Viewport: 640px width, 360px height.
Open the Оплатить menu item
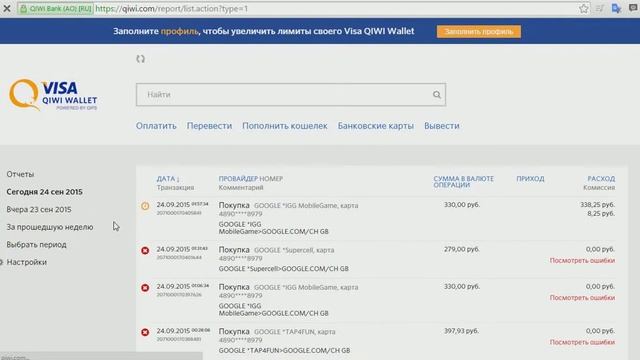click(156, 126)
